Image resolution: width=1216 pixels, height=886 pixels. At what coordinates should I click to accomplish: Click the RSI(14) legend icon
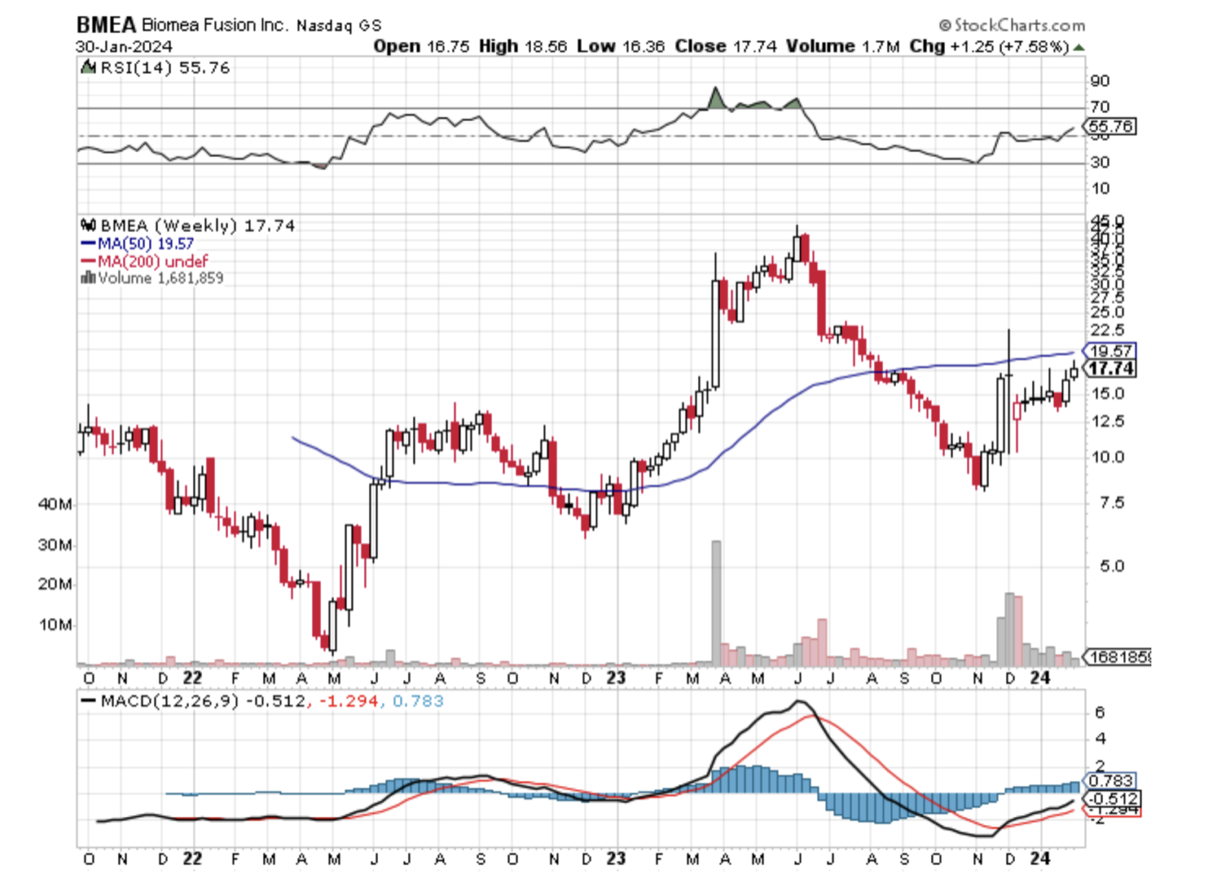click(x=85, y=67)
